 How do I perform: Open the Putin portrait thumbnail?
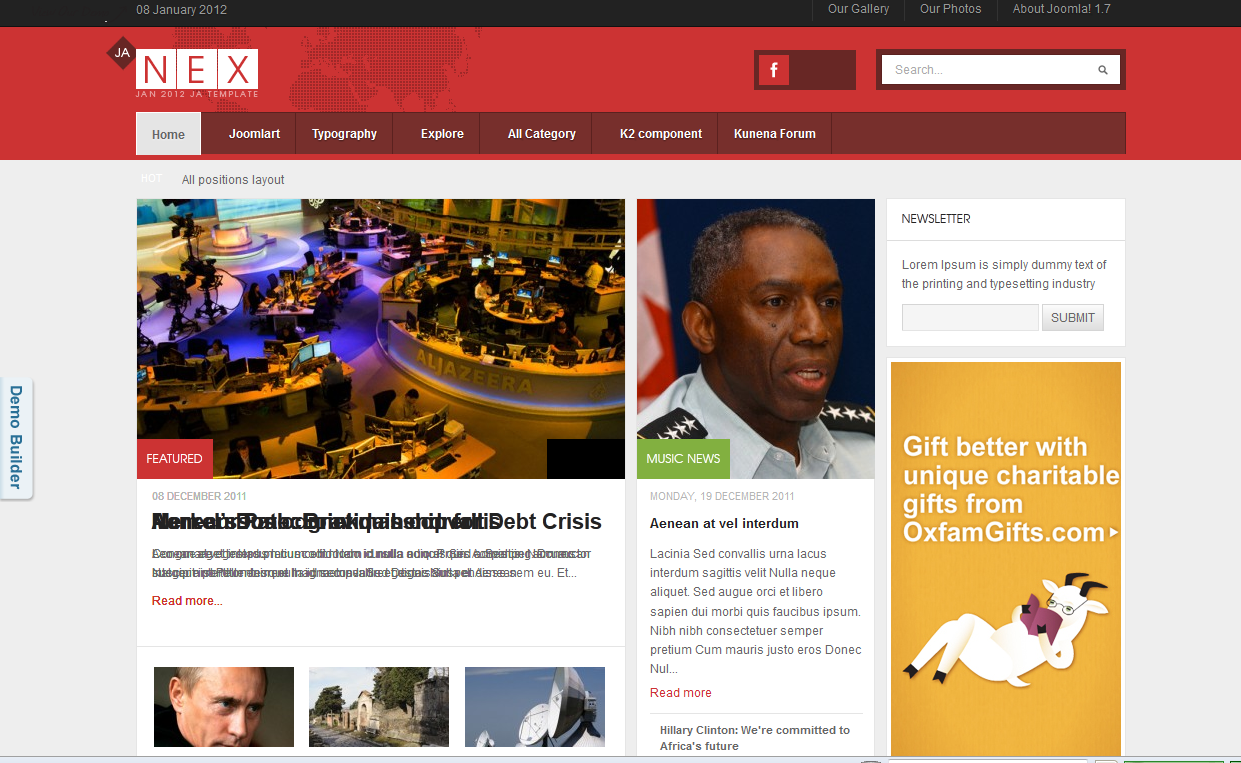point(224,706)
